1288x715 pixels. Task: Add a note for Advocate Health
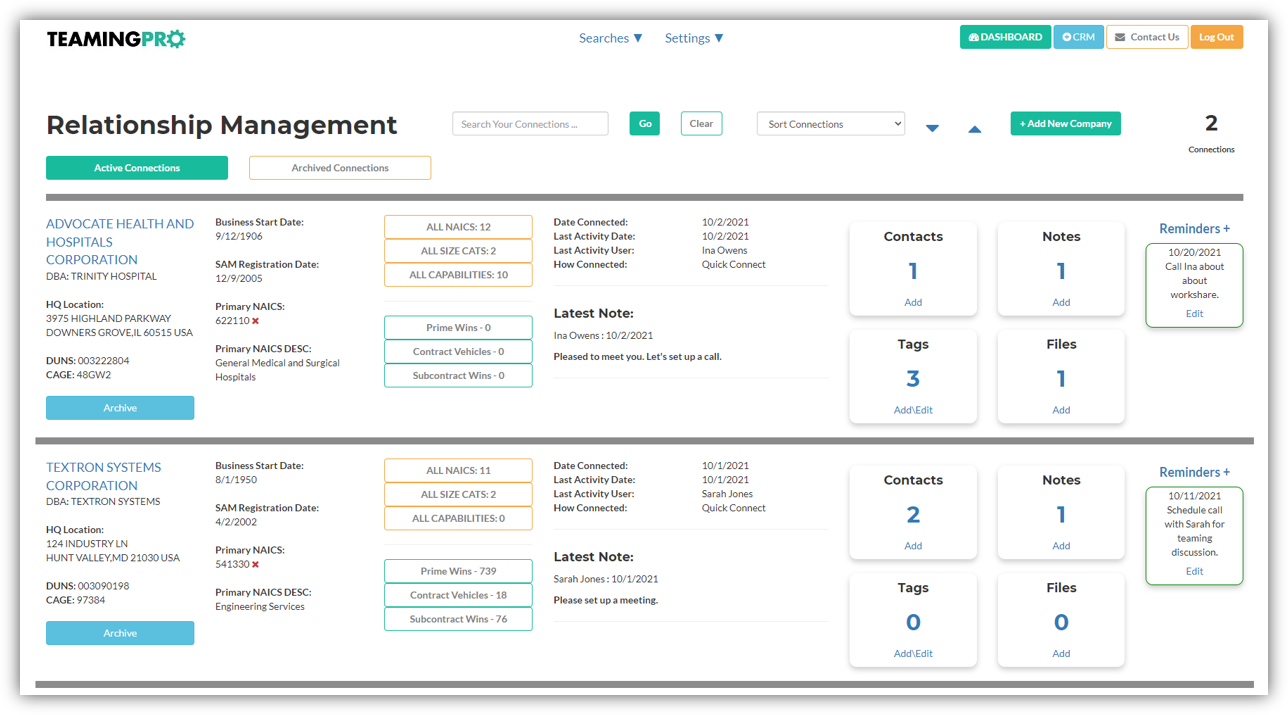1061,302
